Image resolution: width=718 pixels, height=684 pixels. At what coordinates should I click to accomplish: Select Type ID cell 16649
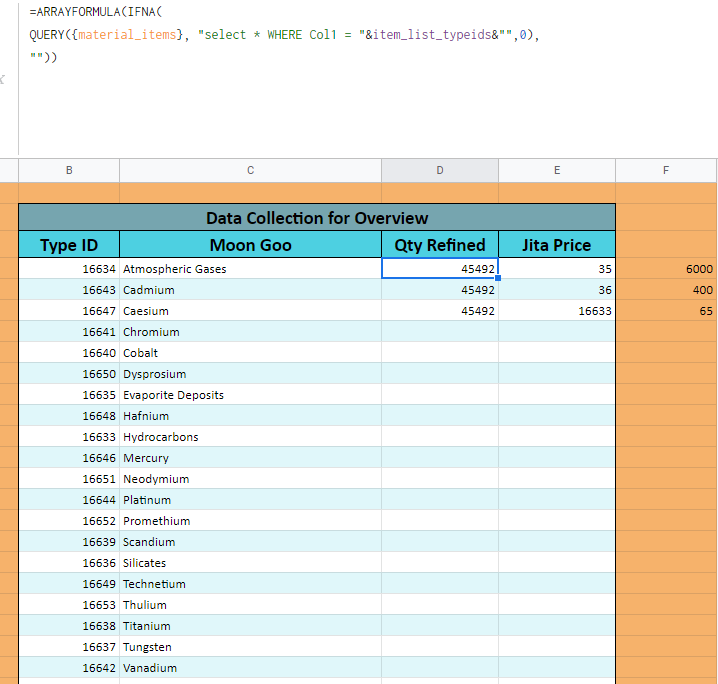pyautogui.click(x=69, y=584)
